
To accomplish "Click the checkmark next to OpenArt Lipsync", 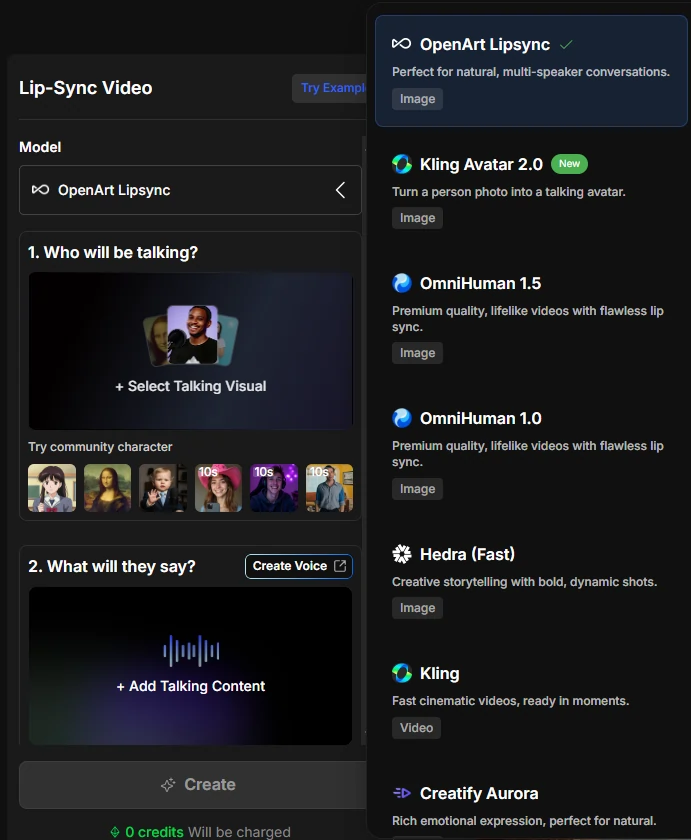I will point(566,45).
